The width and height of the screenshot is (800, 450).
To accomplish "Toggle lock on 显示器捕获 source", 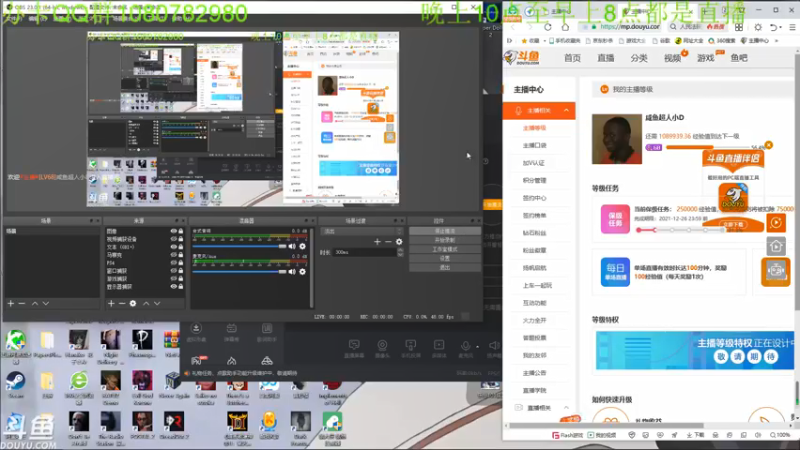I will [x=181, y=287].
